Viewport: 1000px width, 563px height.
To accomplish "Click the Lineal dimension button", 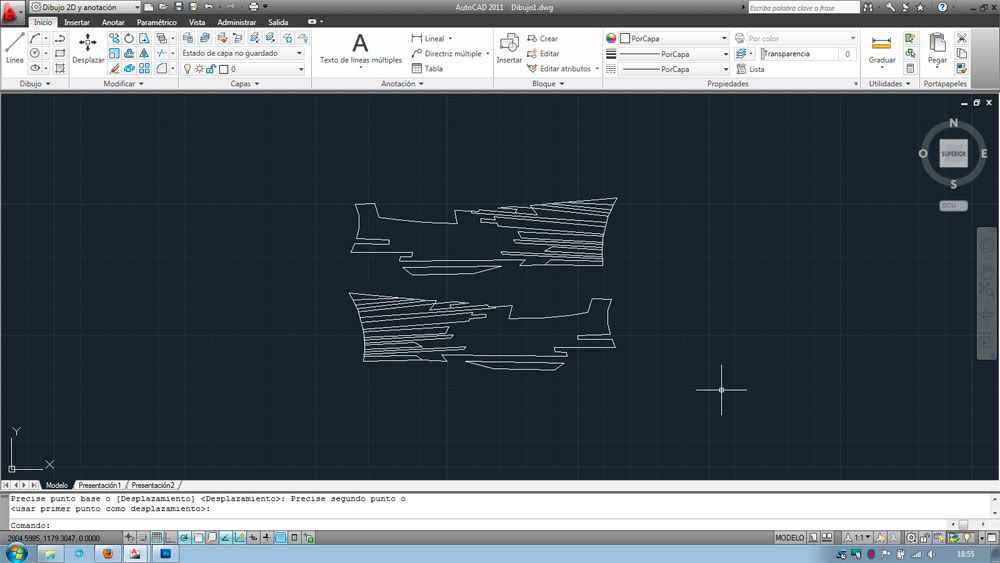I will (x=431, y=38).
